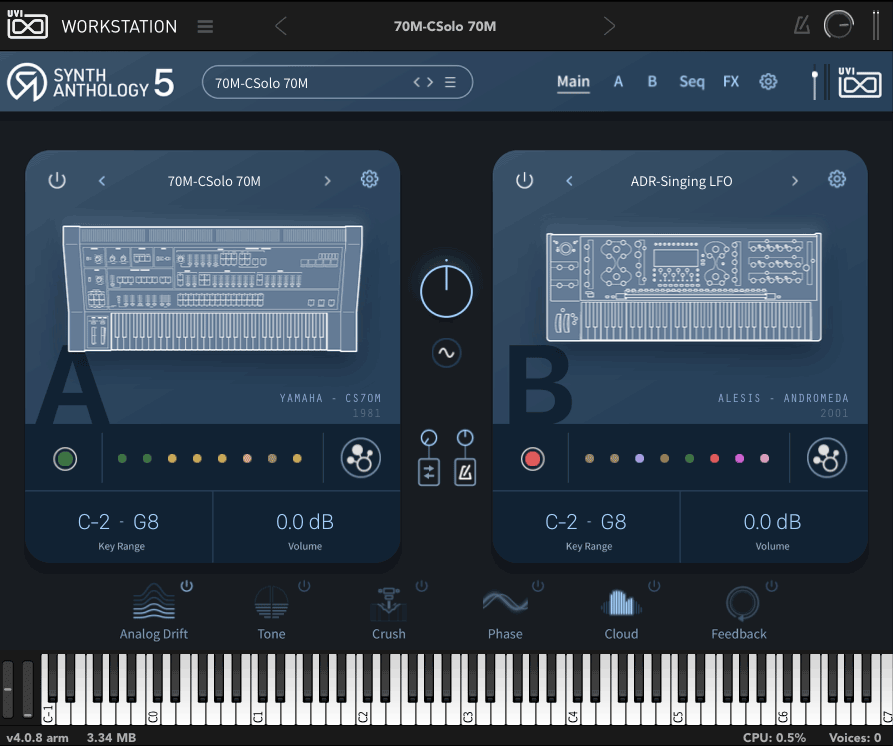Click the large green color button in layer A
The image size is (893, 746).
[x=65, y=458]
